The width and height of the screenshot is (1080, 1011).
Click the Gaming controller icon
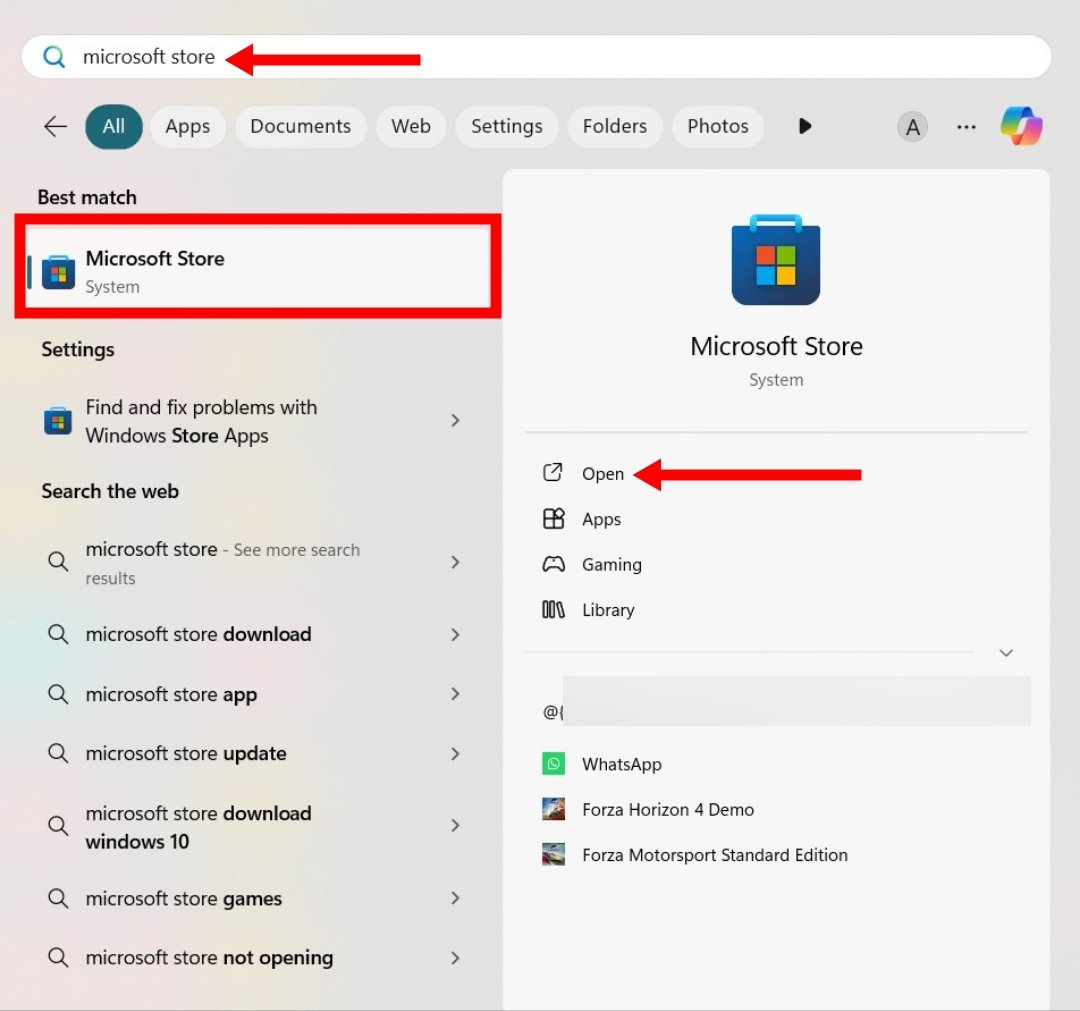(553, 565)
